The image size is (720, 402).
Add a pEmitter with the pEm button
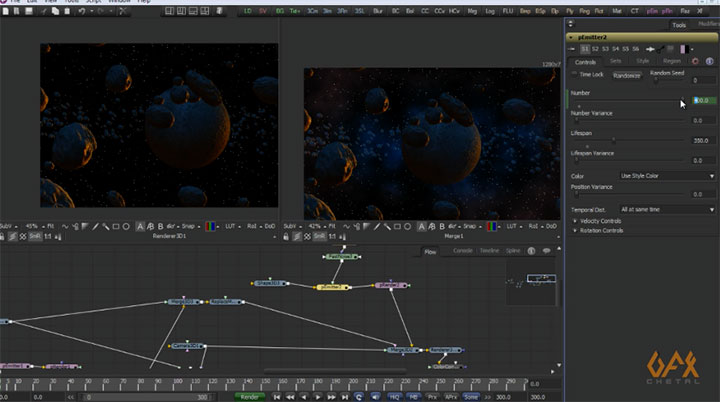tap(652, 11)
